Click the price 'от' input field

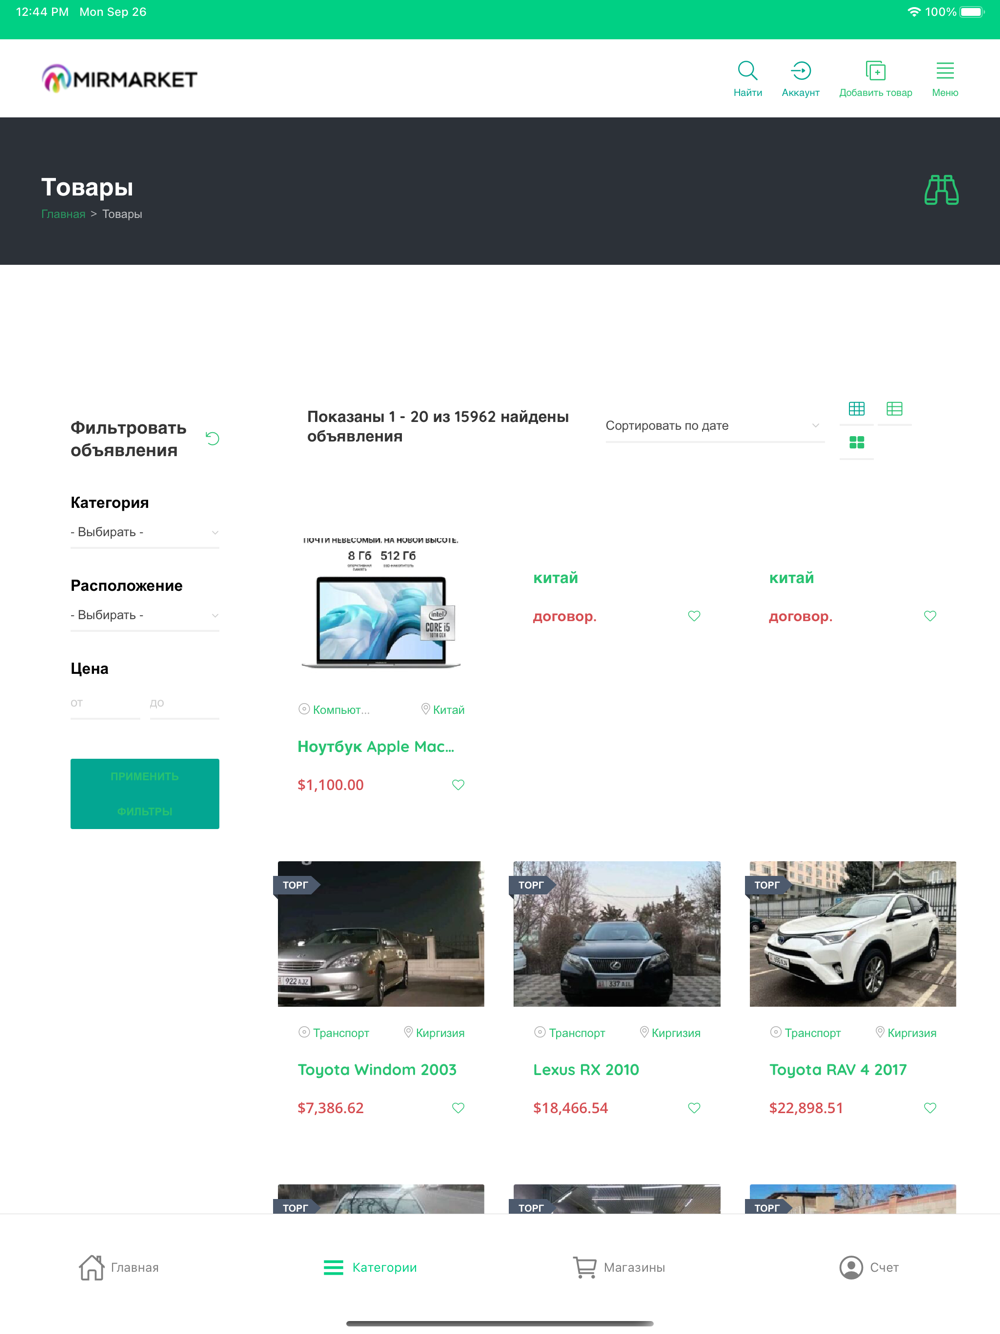click(105, 703)
